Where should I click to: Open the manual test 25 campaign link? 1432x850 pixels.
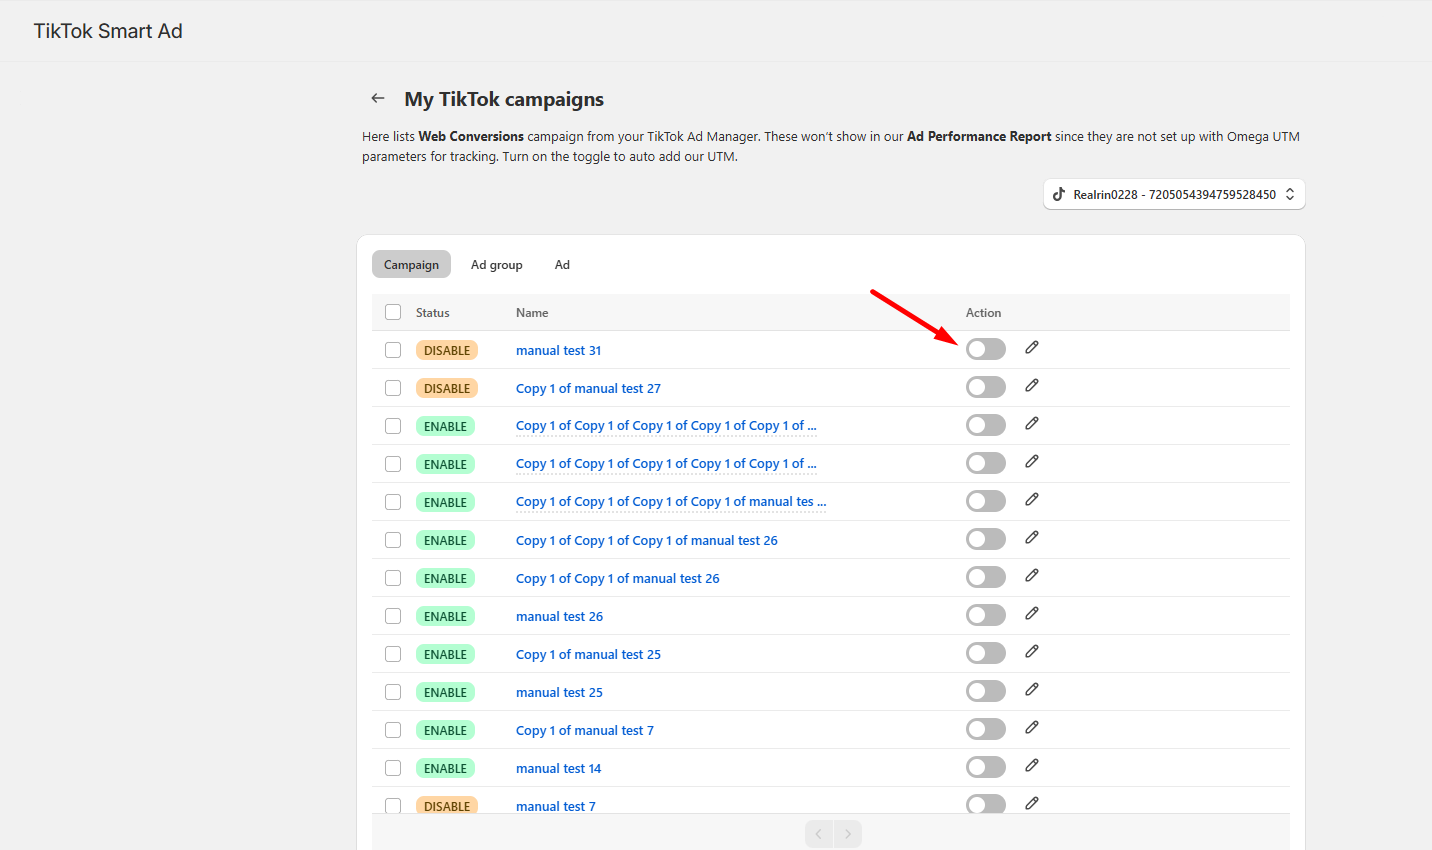pyautogui.click(x=559, y=693)
